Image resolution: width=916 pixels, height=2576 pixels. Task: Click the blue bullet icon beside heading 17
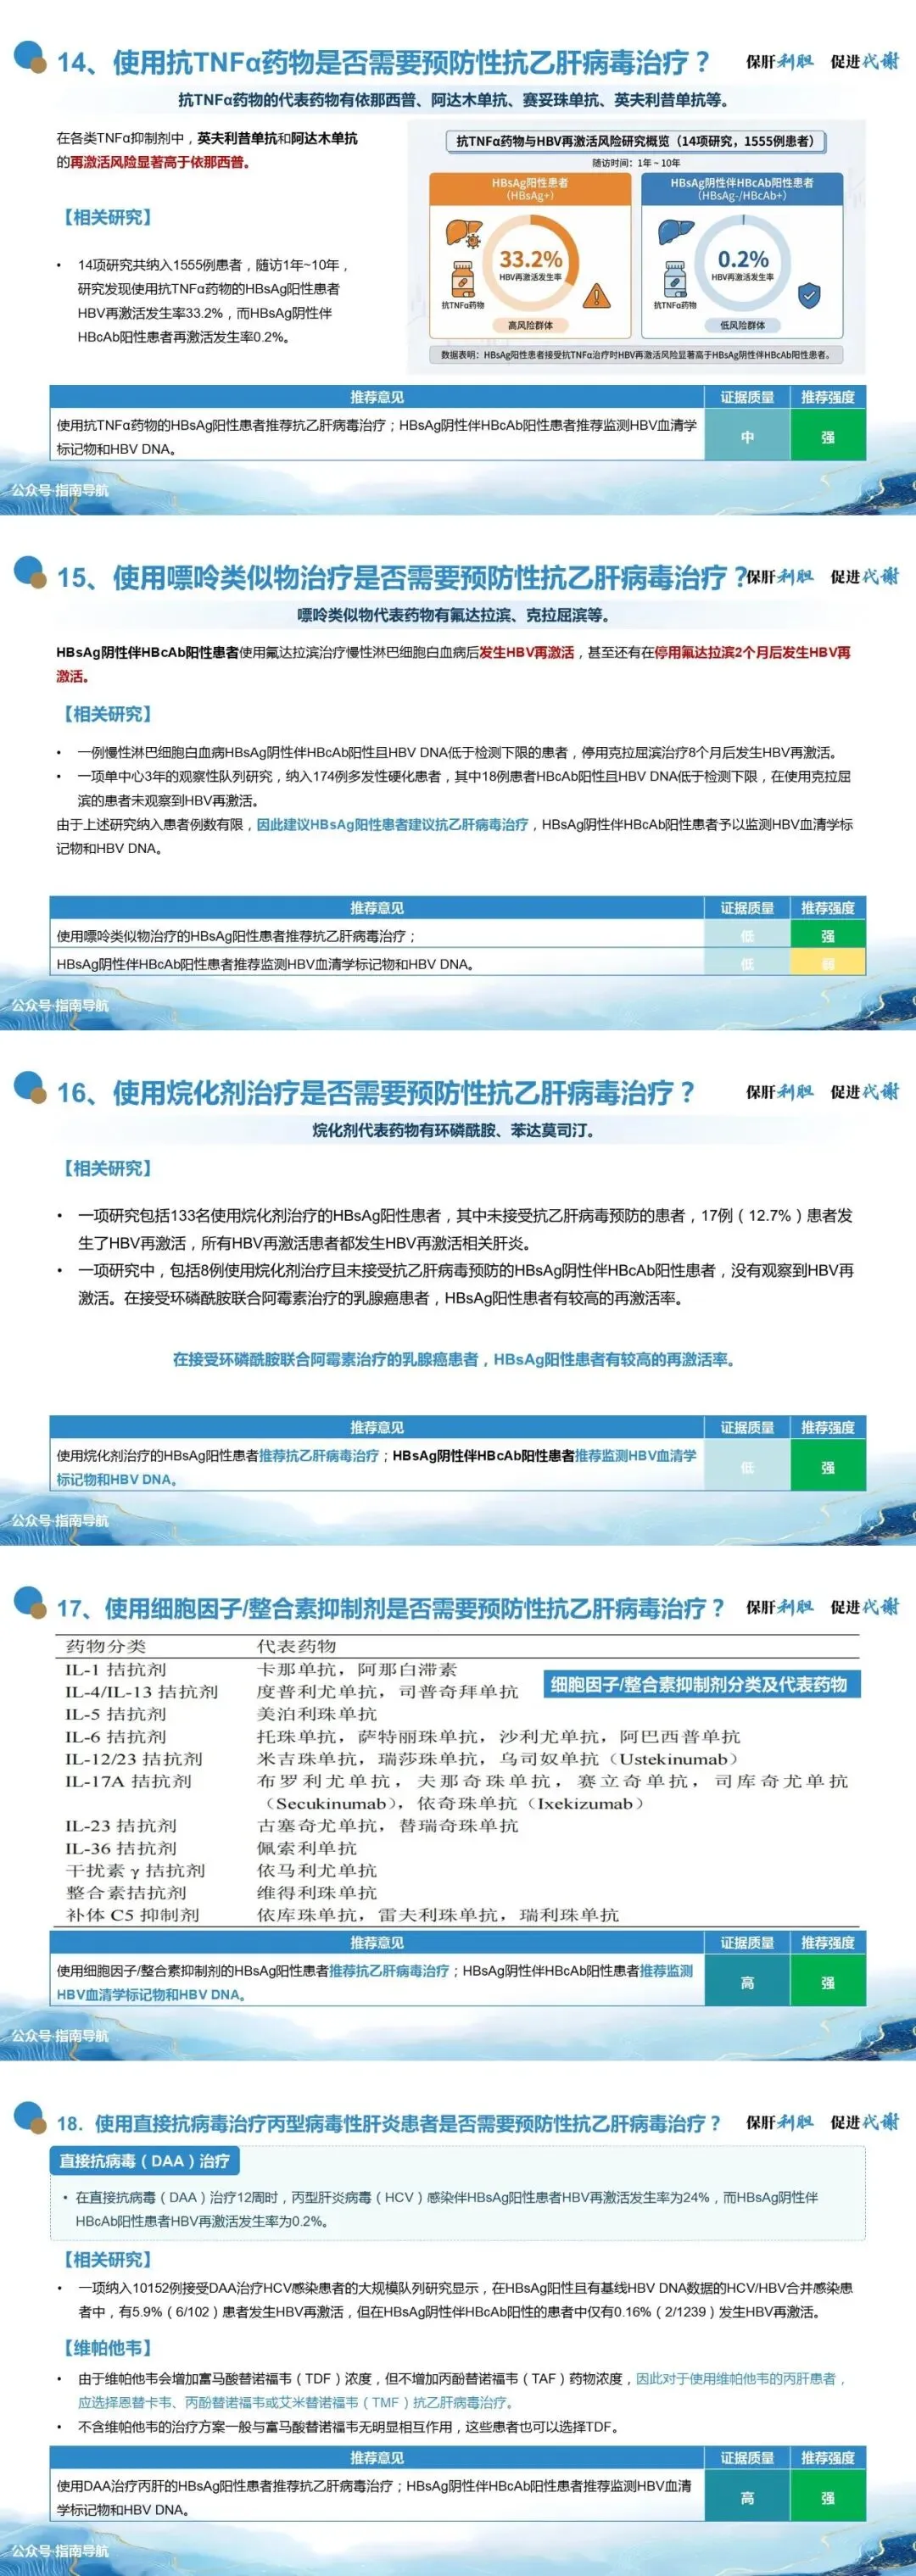coord(30,1603)
